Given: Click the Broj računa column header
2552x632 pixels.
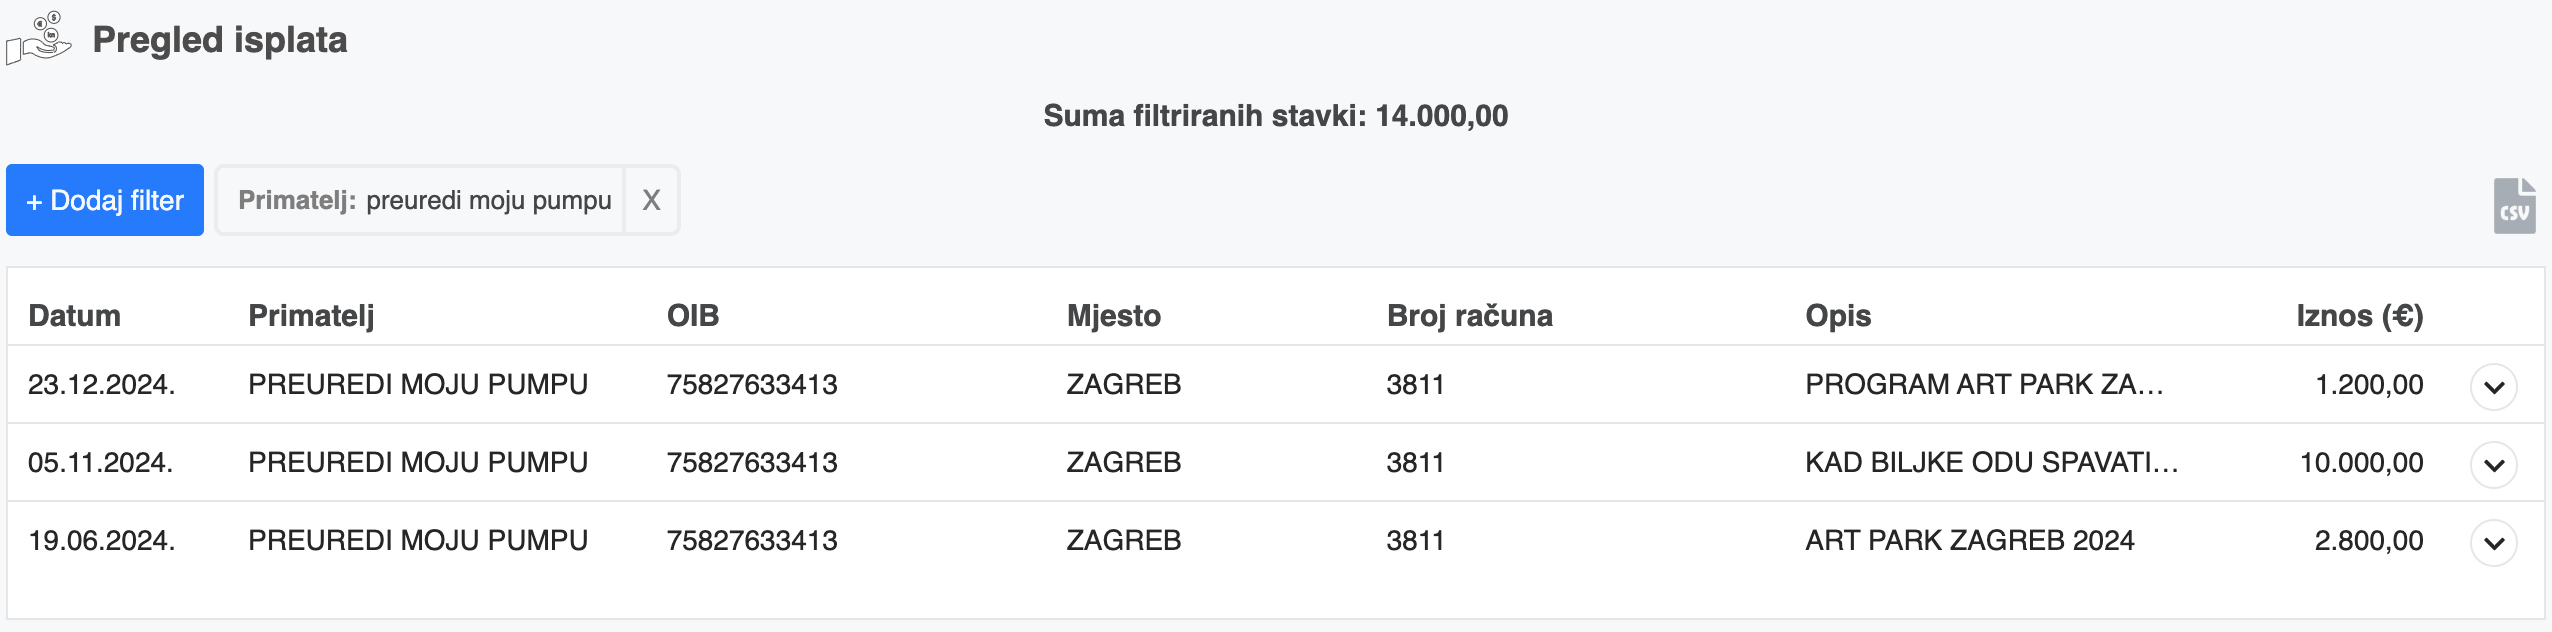Looking at the screenshot, I should pos(1470,316).
